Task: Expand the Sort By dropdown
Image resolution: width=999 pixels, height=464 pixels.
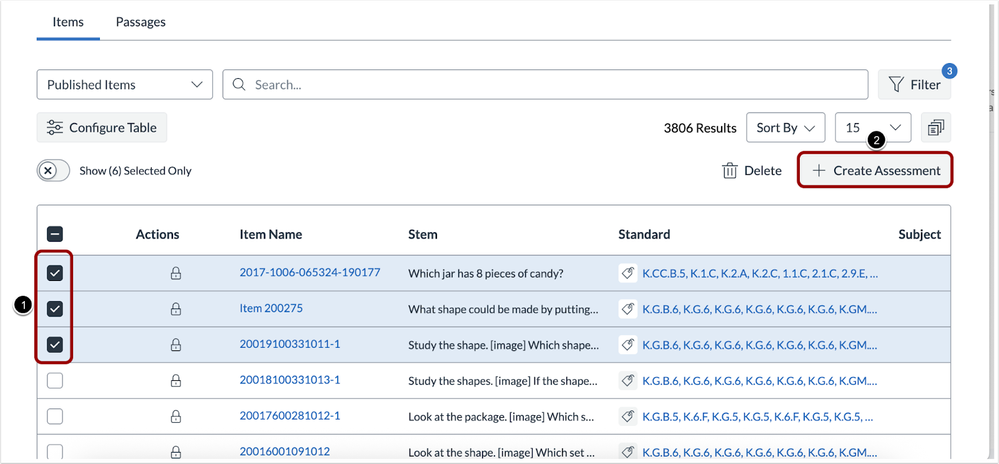Action: click(785, 128)
